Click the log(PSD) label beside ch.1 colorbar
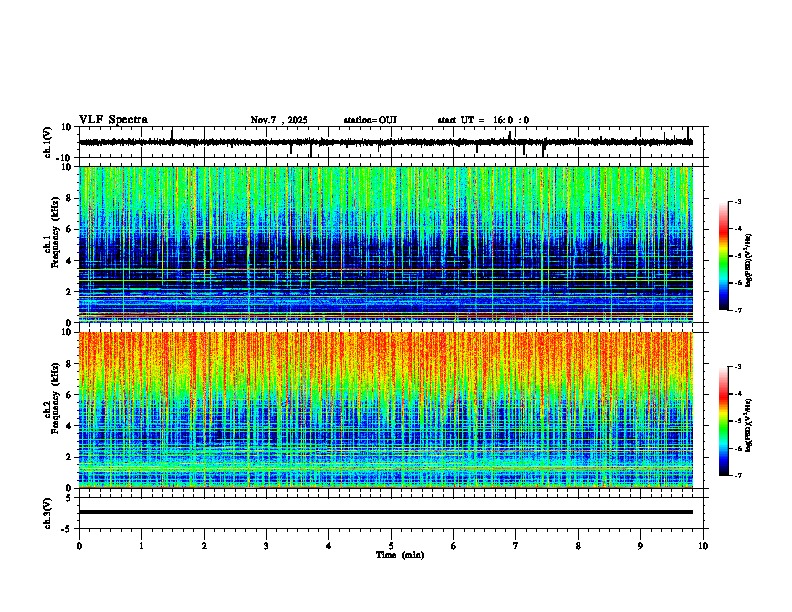Viewport: 792px width, 612px height. point(749,261)
